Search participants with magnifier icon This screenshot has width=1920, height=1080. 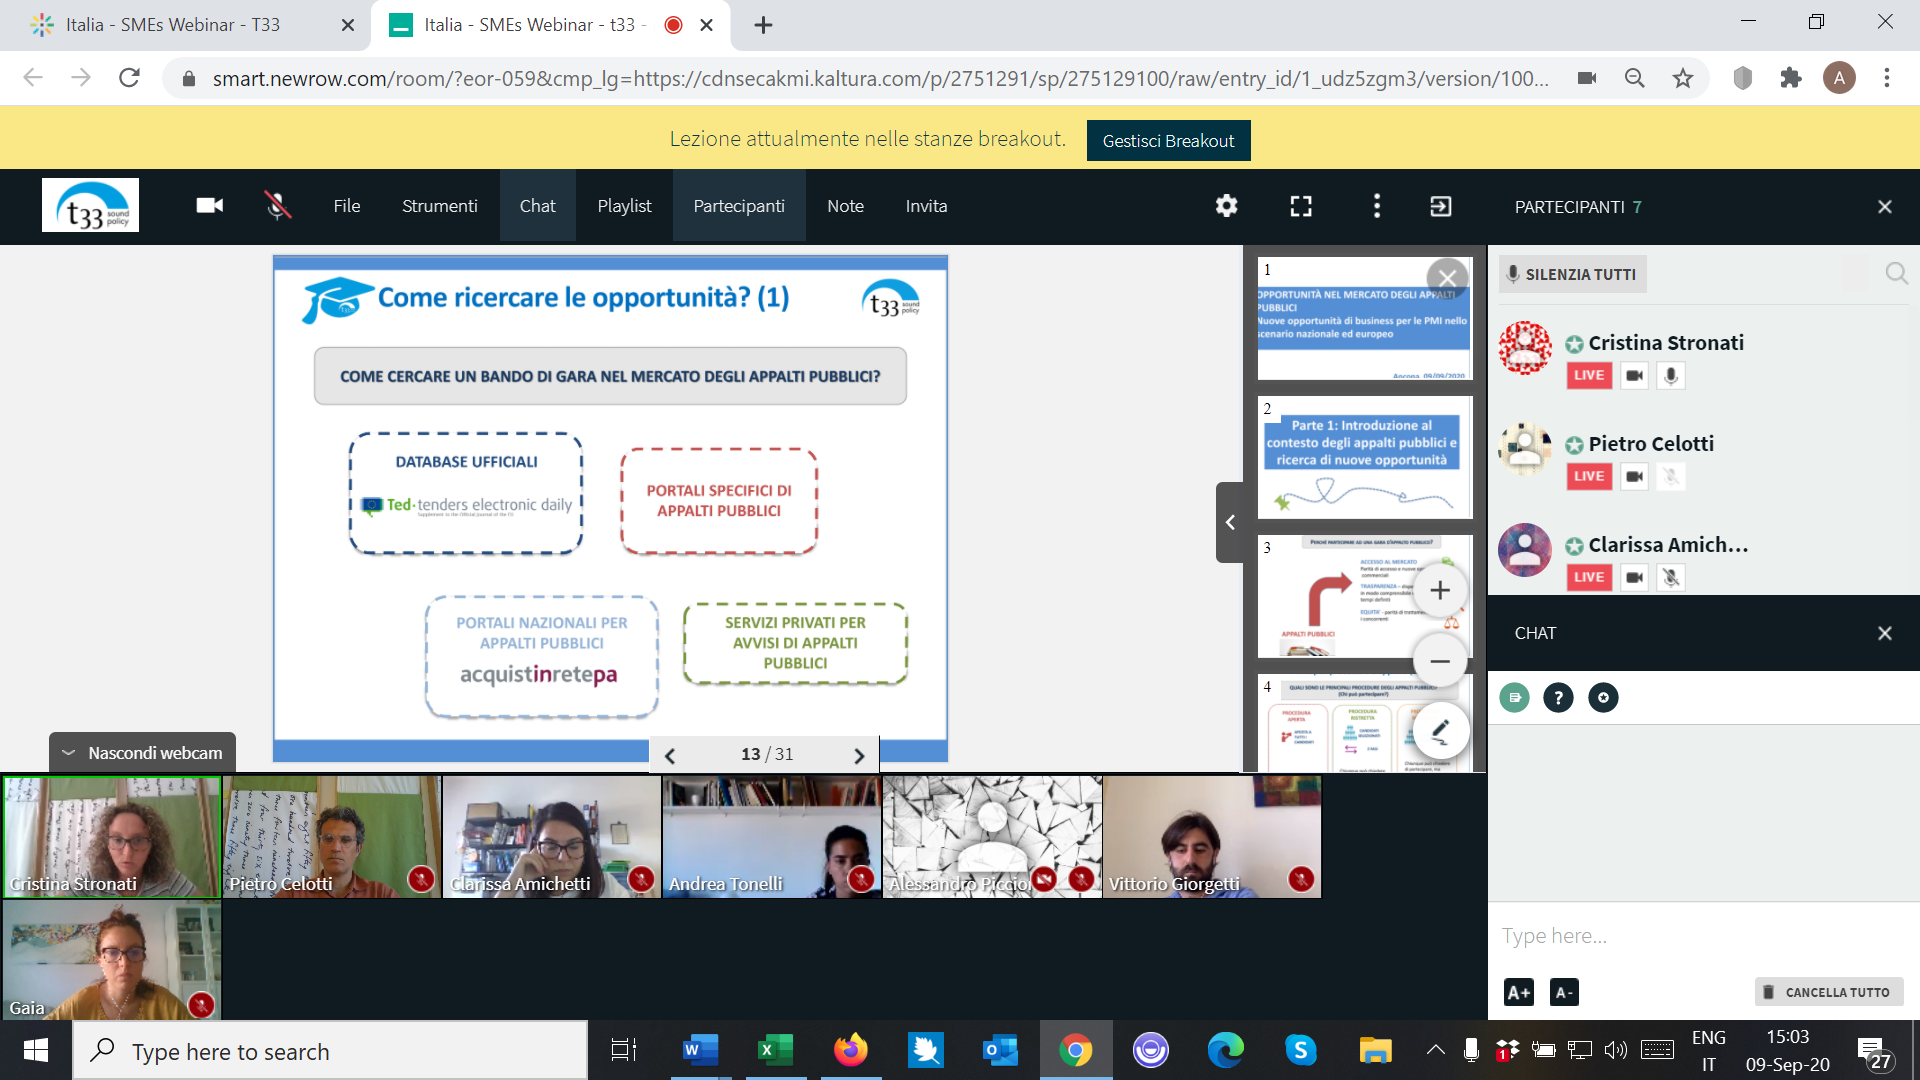(x=1896, y=273)
